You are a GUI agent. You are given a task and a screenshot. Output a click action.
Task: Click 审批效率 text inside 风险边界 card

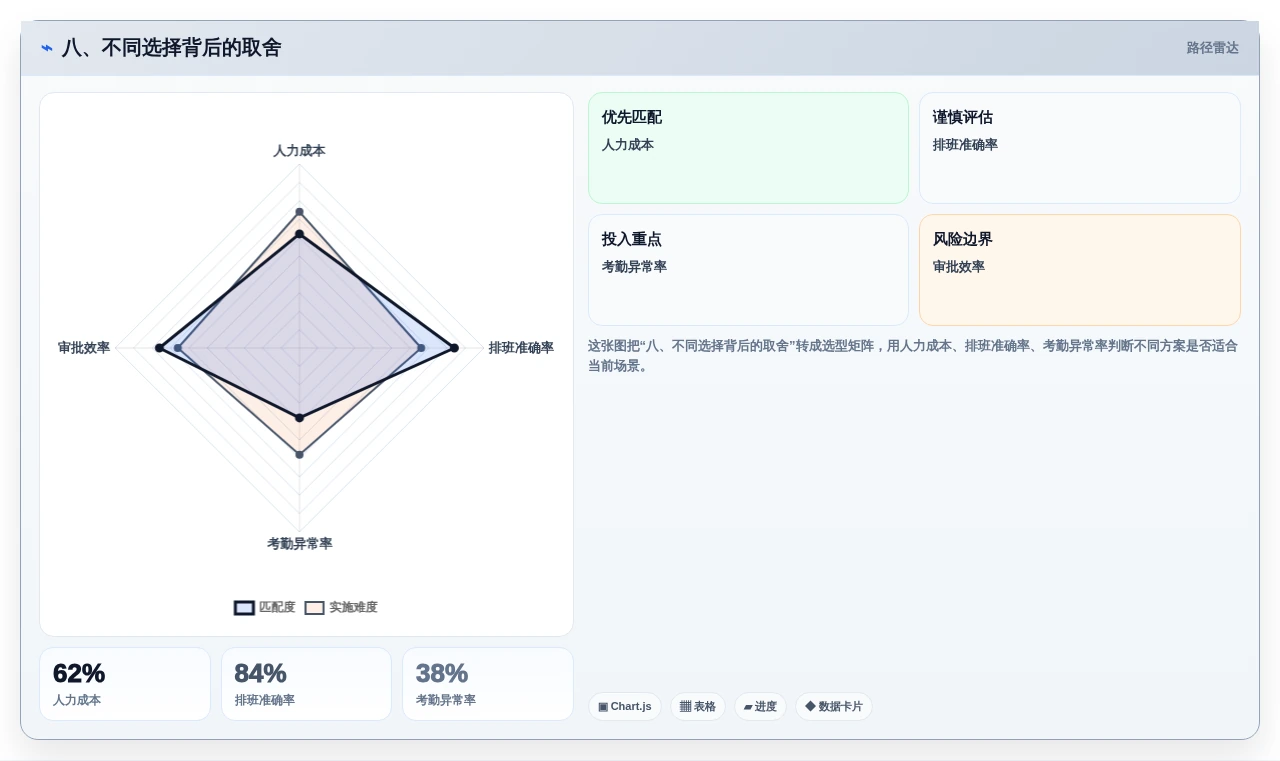pyautogui.click(x=958, y=267)
